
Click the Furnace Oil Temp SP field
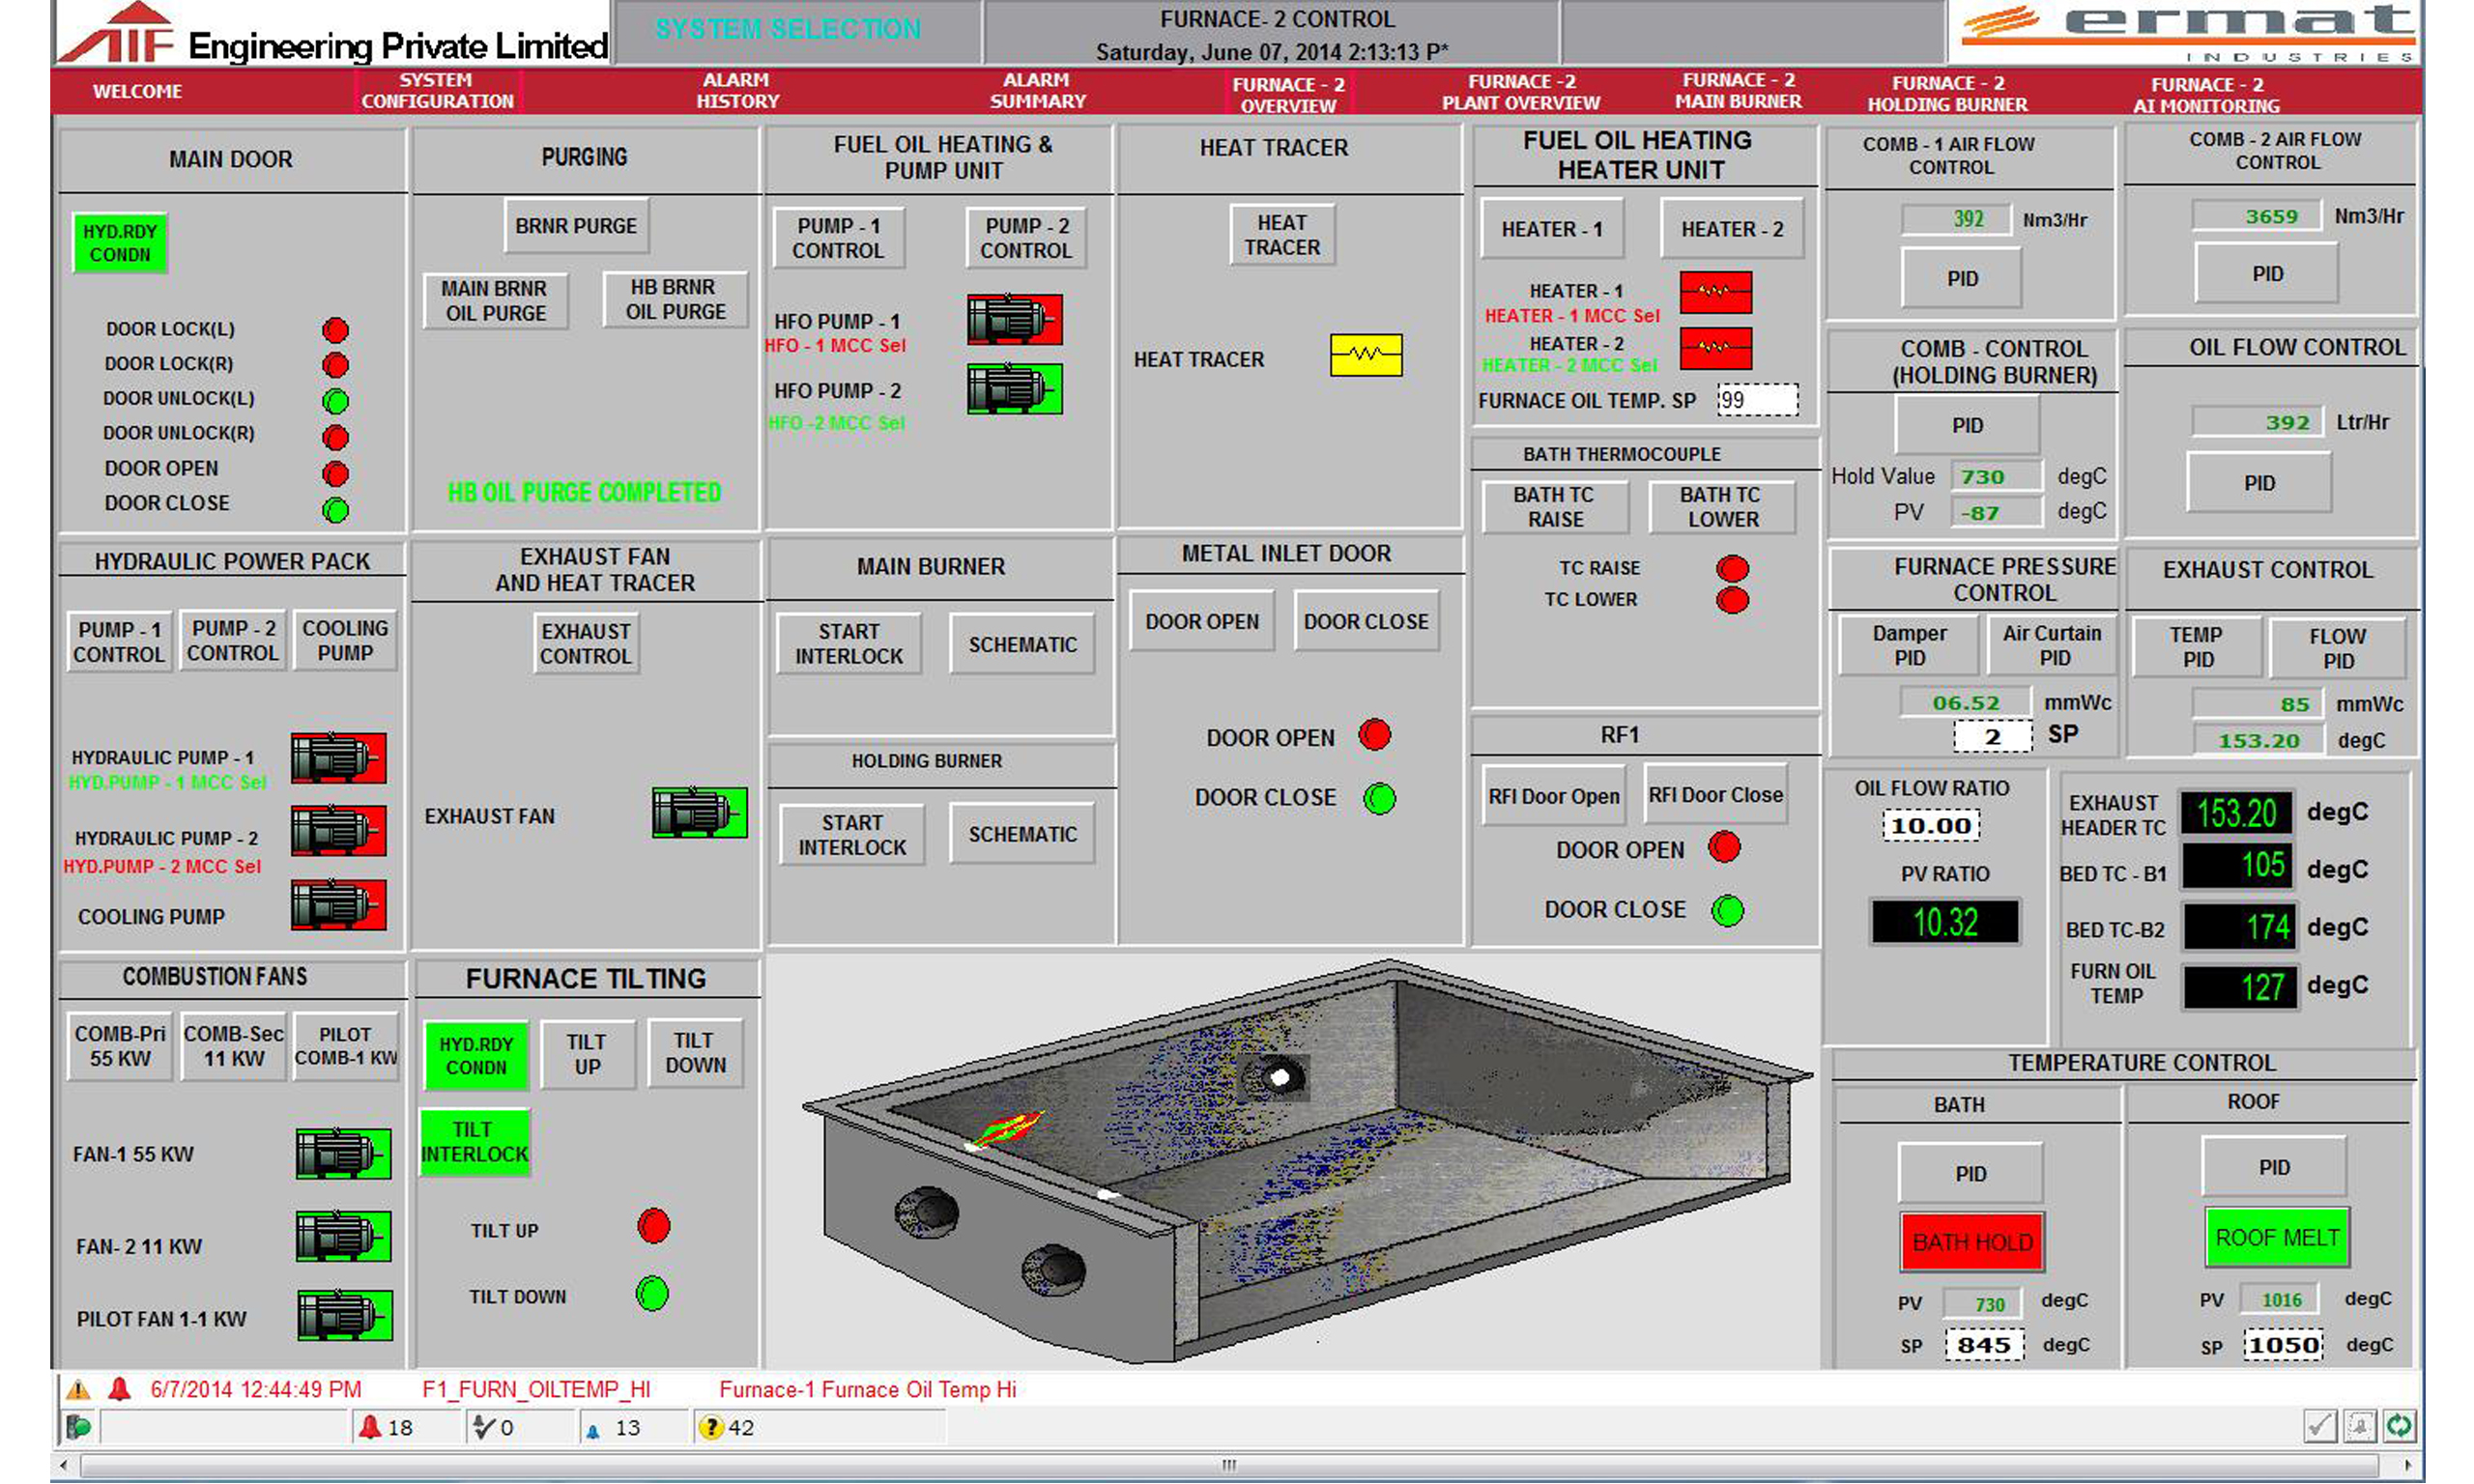tap(1757, 401)
